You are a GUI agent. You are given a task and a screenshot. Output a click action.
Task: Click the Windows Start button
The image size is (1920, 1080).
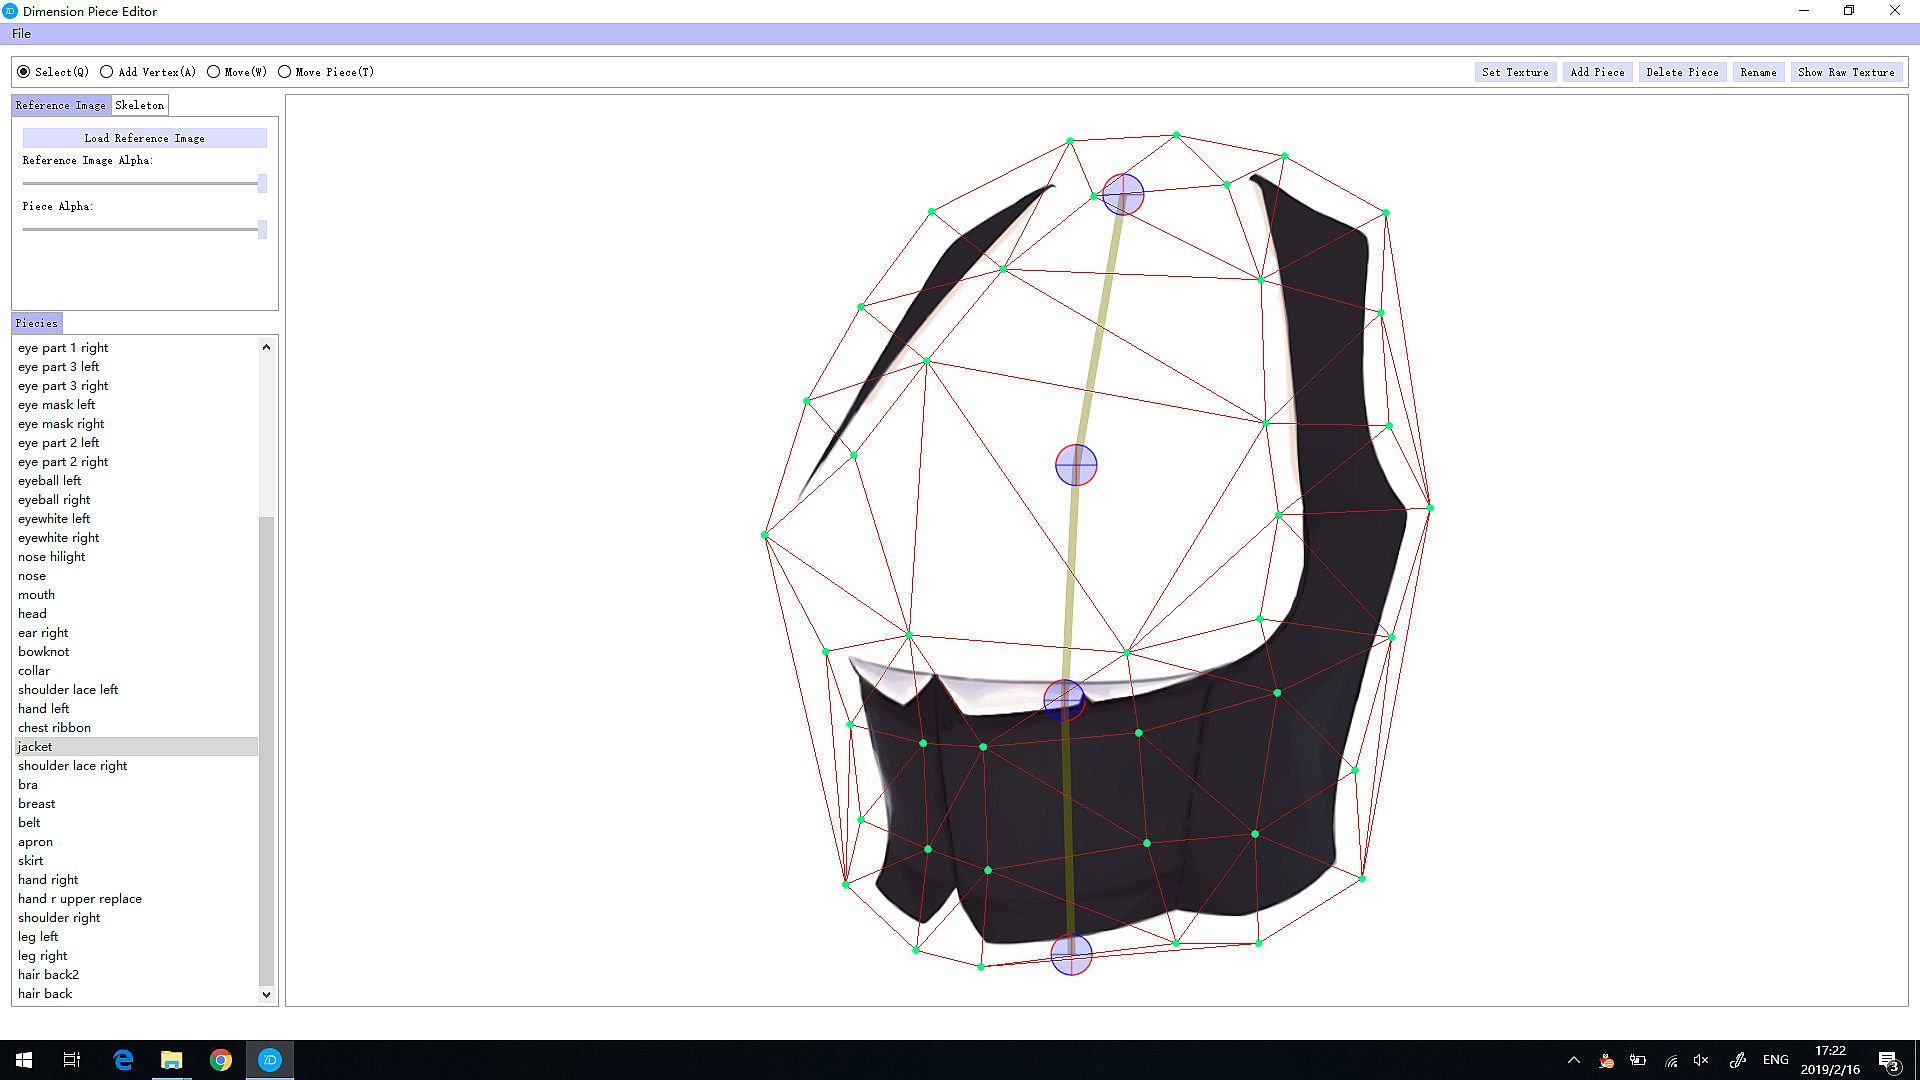click(24, 1060)
